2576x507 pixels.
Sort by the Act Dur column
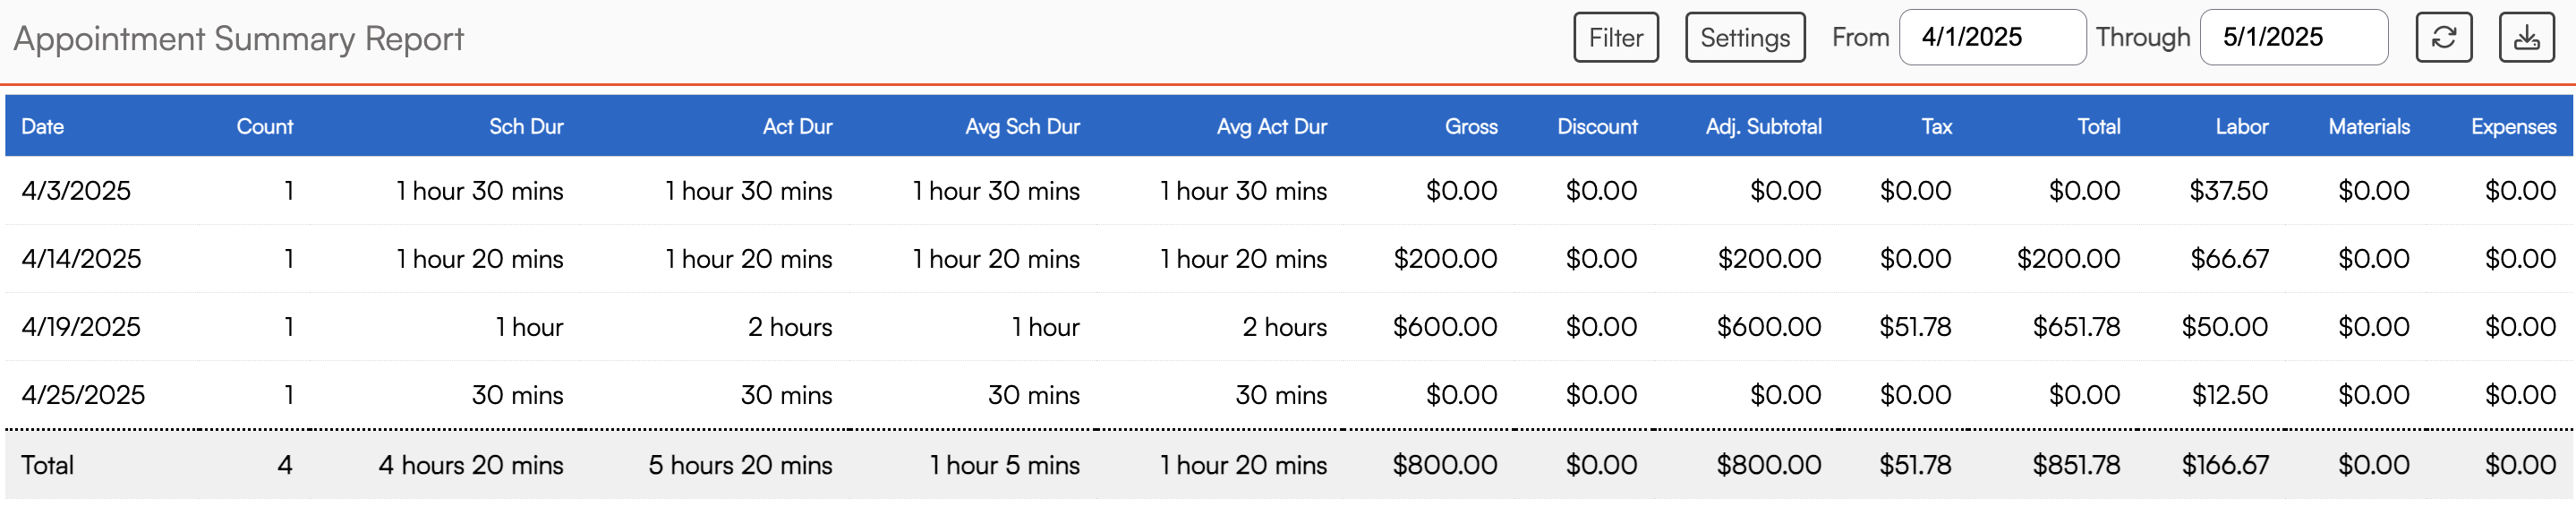(x=797, y=127)
